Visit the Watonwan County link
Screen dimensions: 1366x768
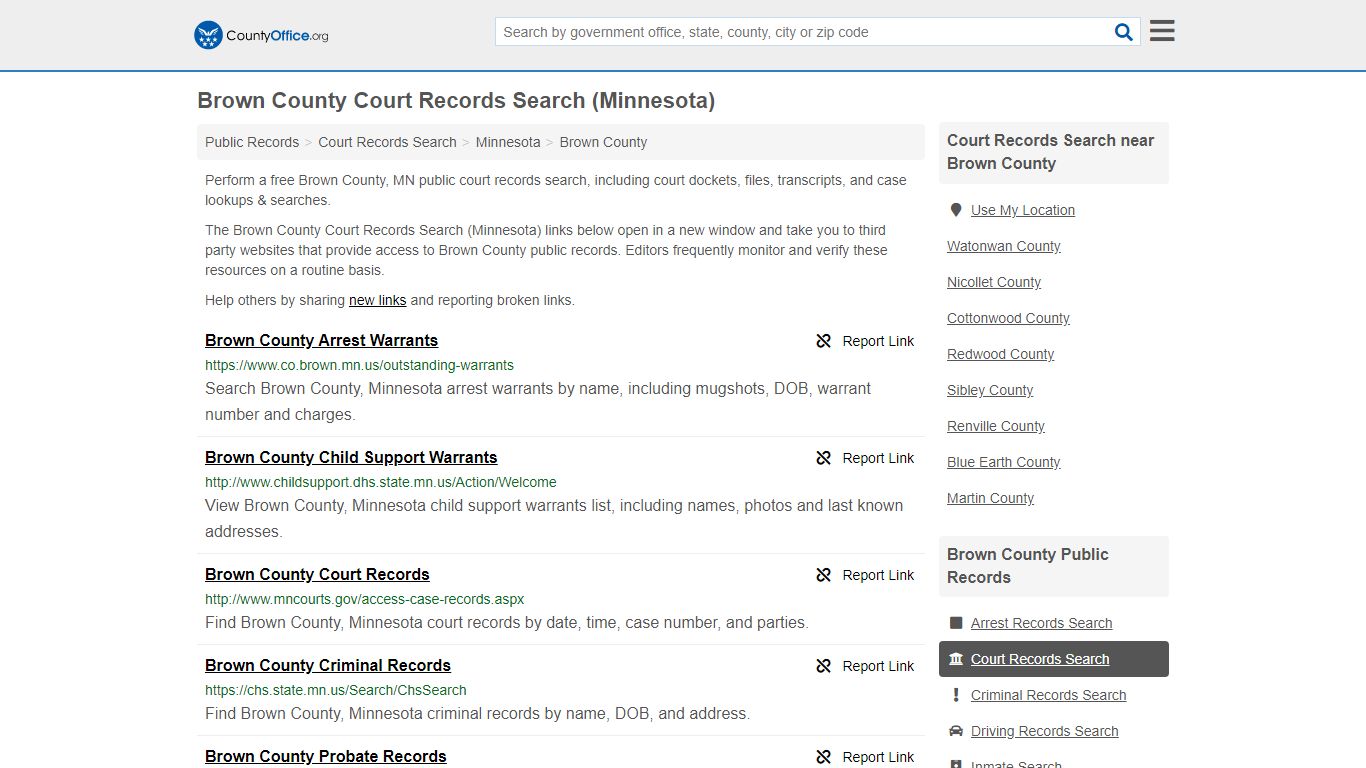(1003, 246)
